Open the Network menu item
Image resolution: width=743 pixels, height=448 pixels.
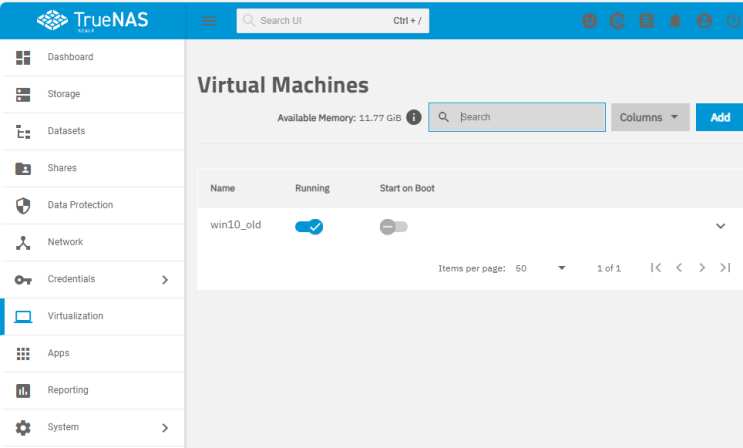[x=92, y=242]
